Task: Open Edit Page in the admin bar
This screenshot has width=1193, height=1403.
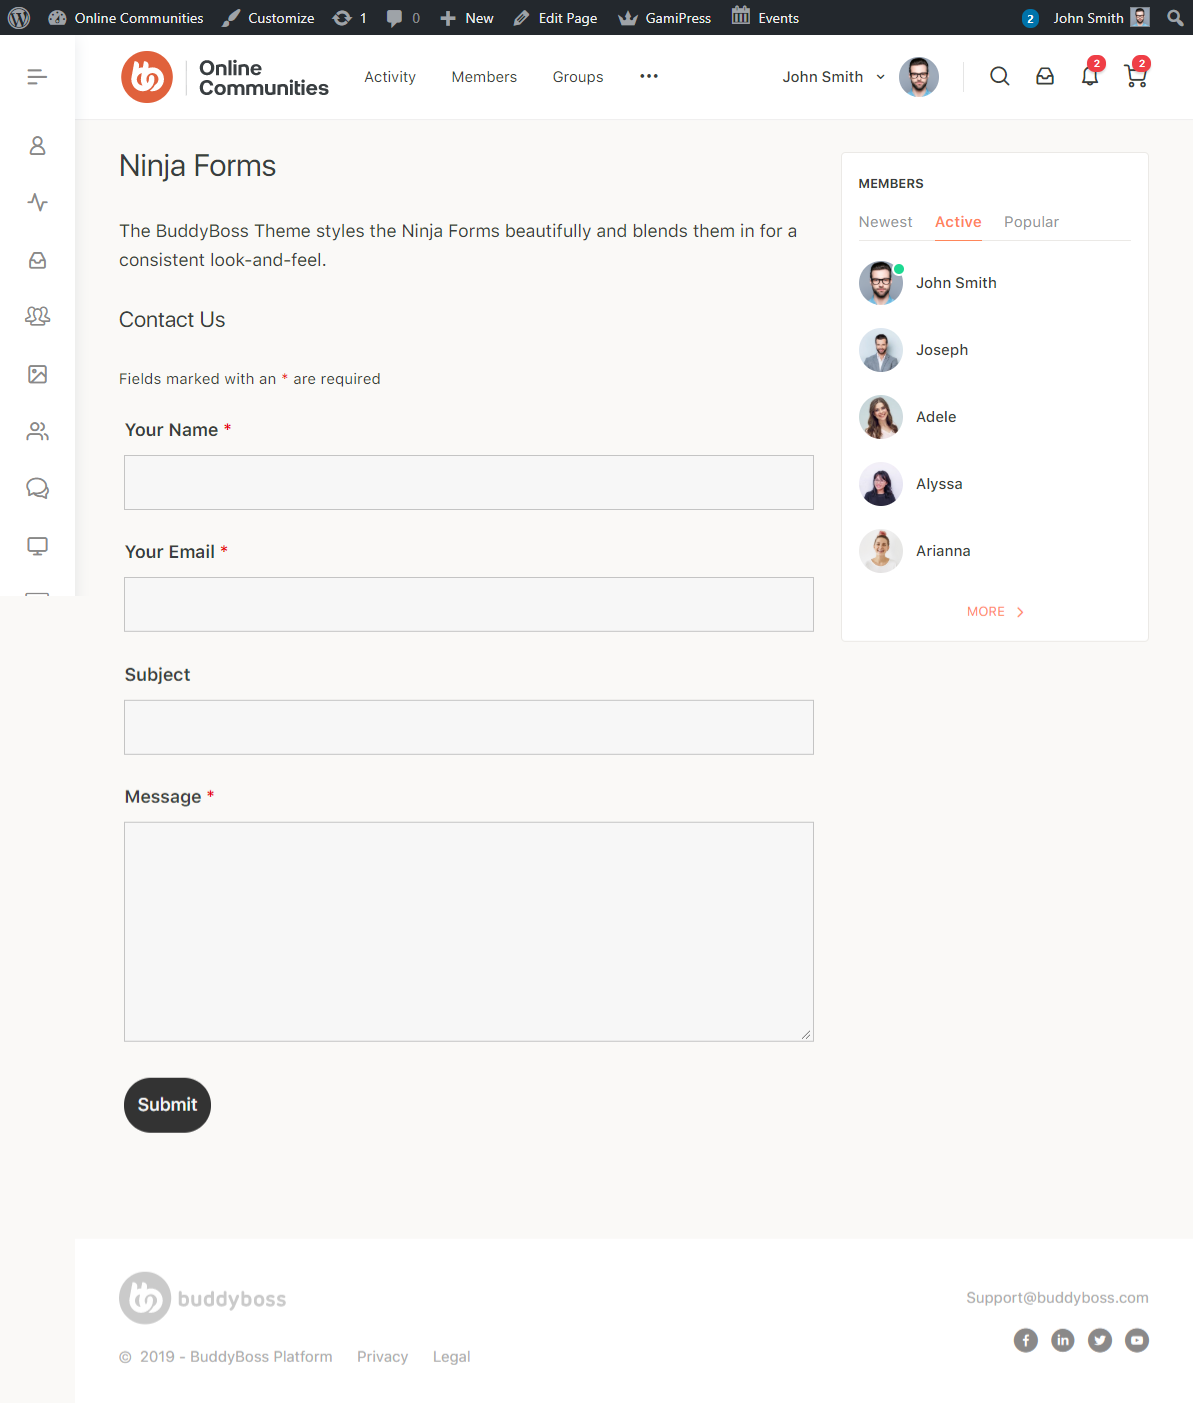Action: (x=555, y=17)
